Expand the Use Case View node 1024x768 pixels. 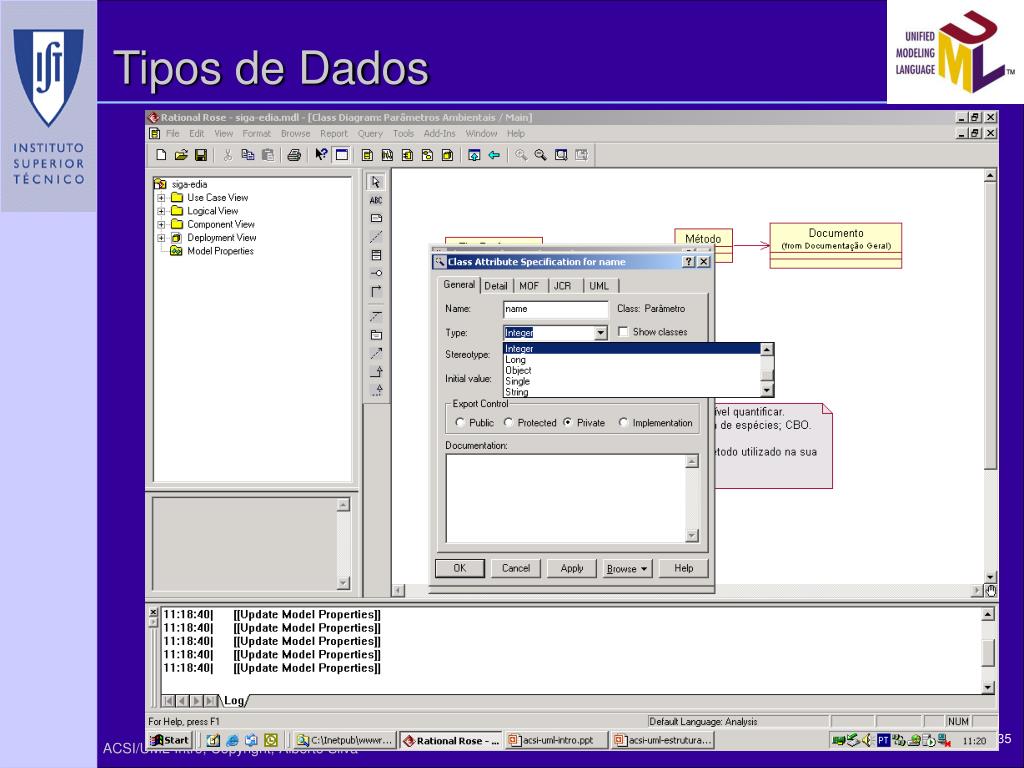[x=161, y=197]
